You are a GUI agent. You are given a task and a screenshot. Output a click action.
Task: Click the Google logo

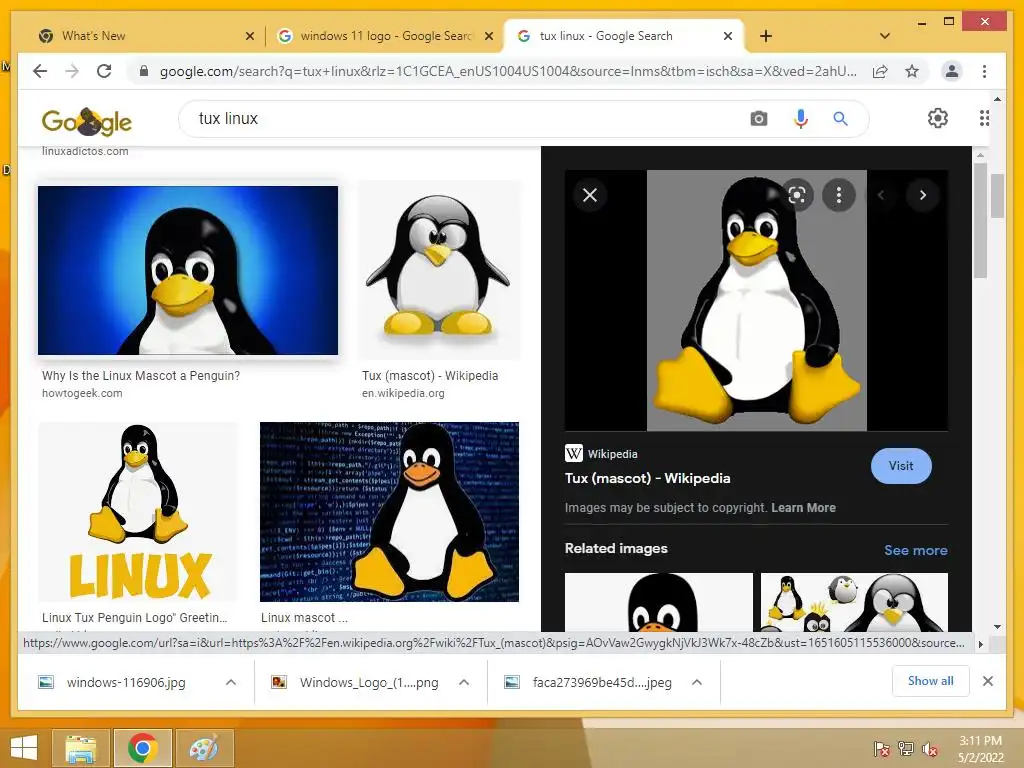87,121
